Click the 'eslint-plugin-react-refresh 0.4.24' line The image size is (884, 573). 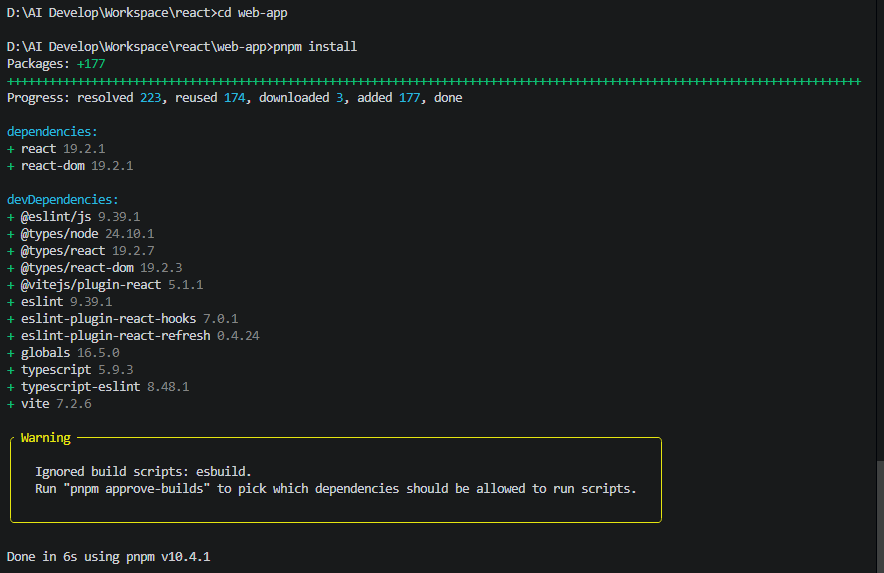pyautogui.click(x=133, y=336)
